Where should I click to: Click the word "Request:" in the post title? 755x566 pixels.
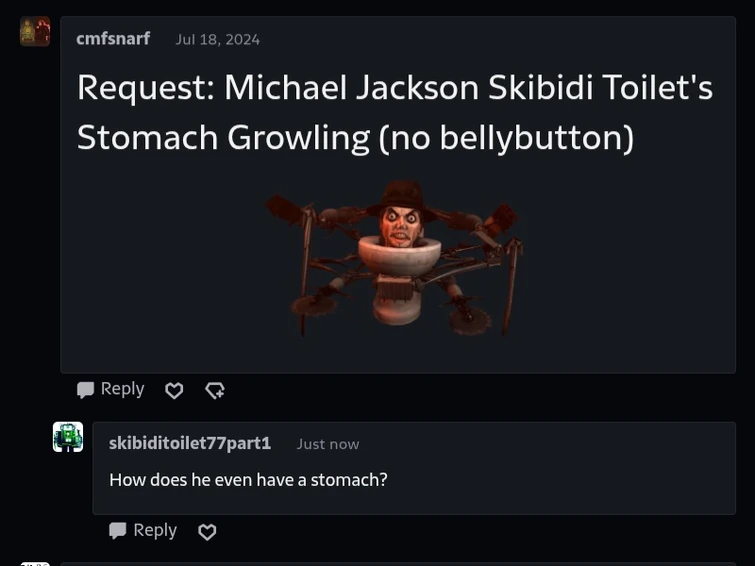pos(146,88)
